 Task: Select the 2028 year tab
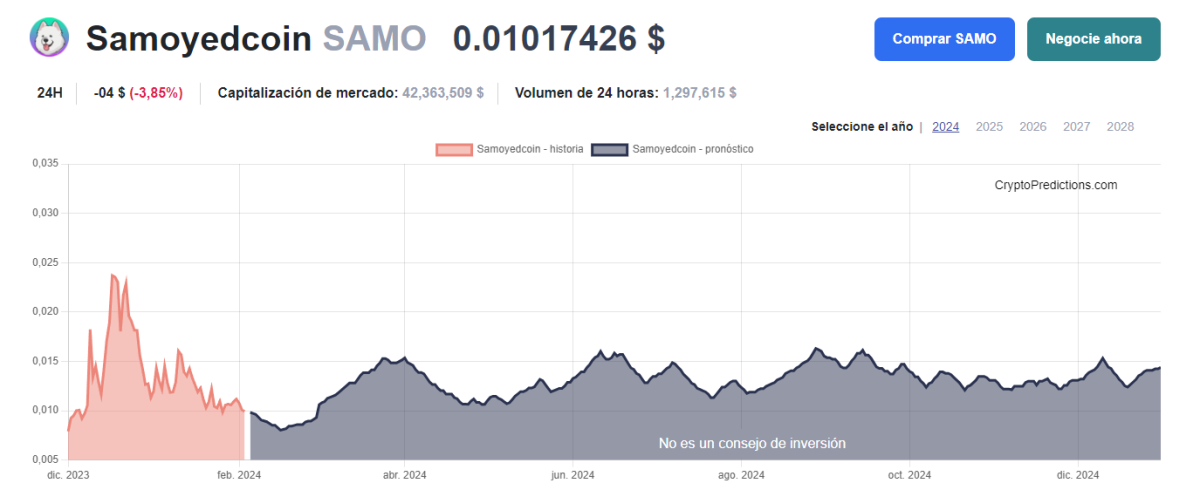click(x=1120, y=127)
